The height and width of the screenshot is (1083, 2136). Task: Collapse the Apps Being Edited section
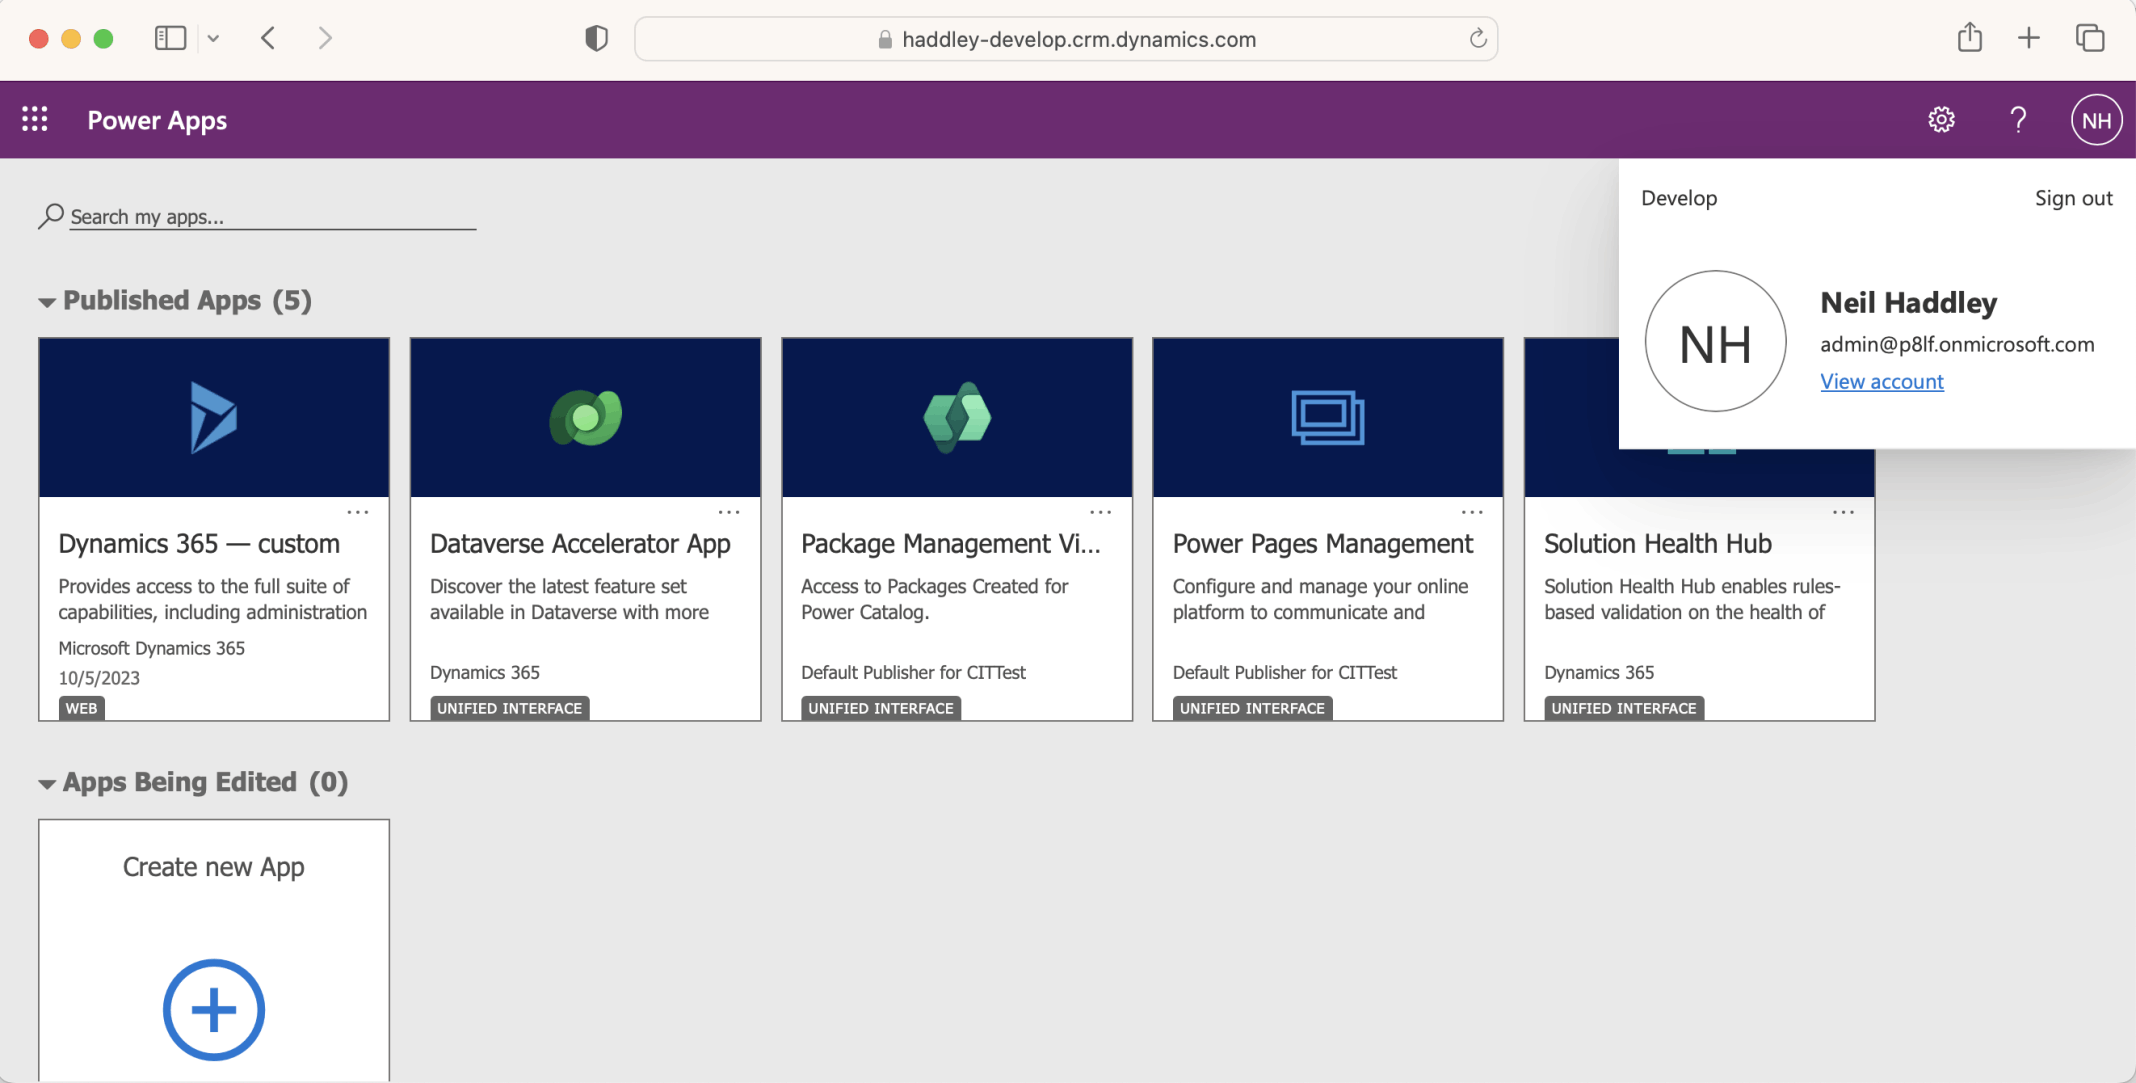[x=47, y=784]
